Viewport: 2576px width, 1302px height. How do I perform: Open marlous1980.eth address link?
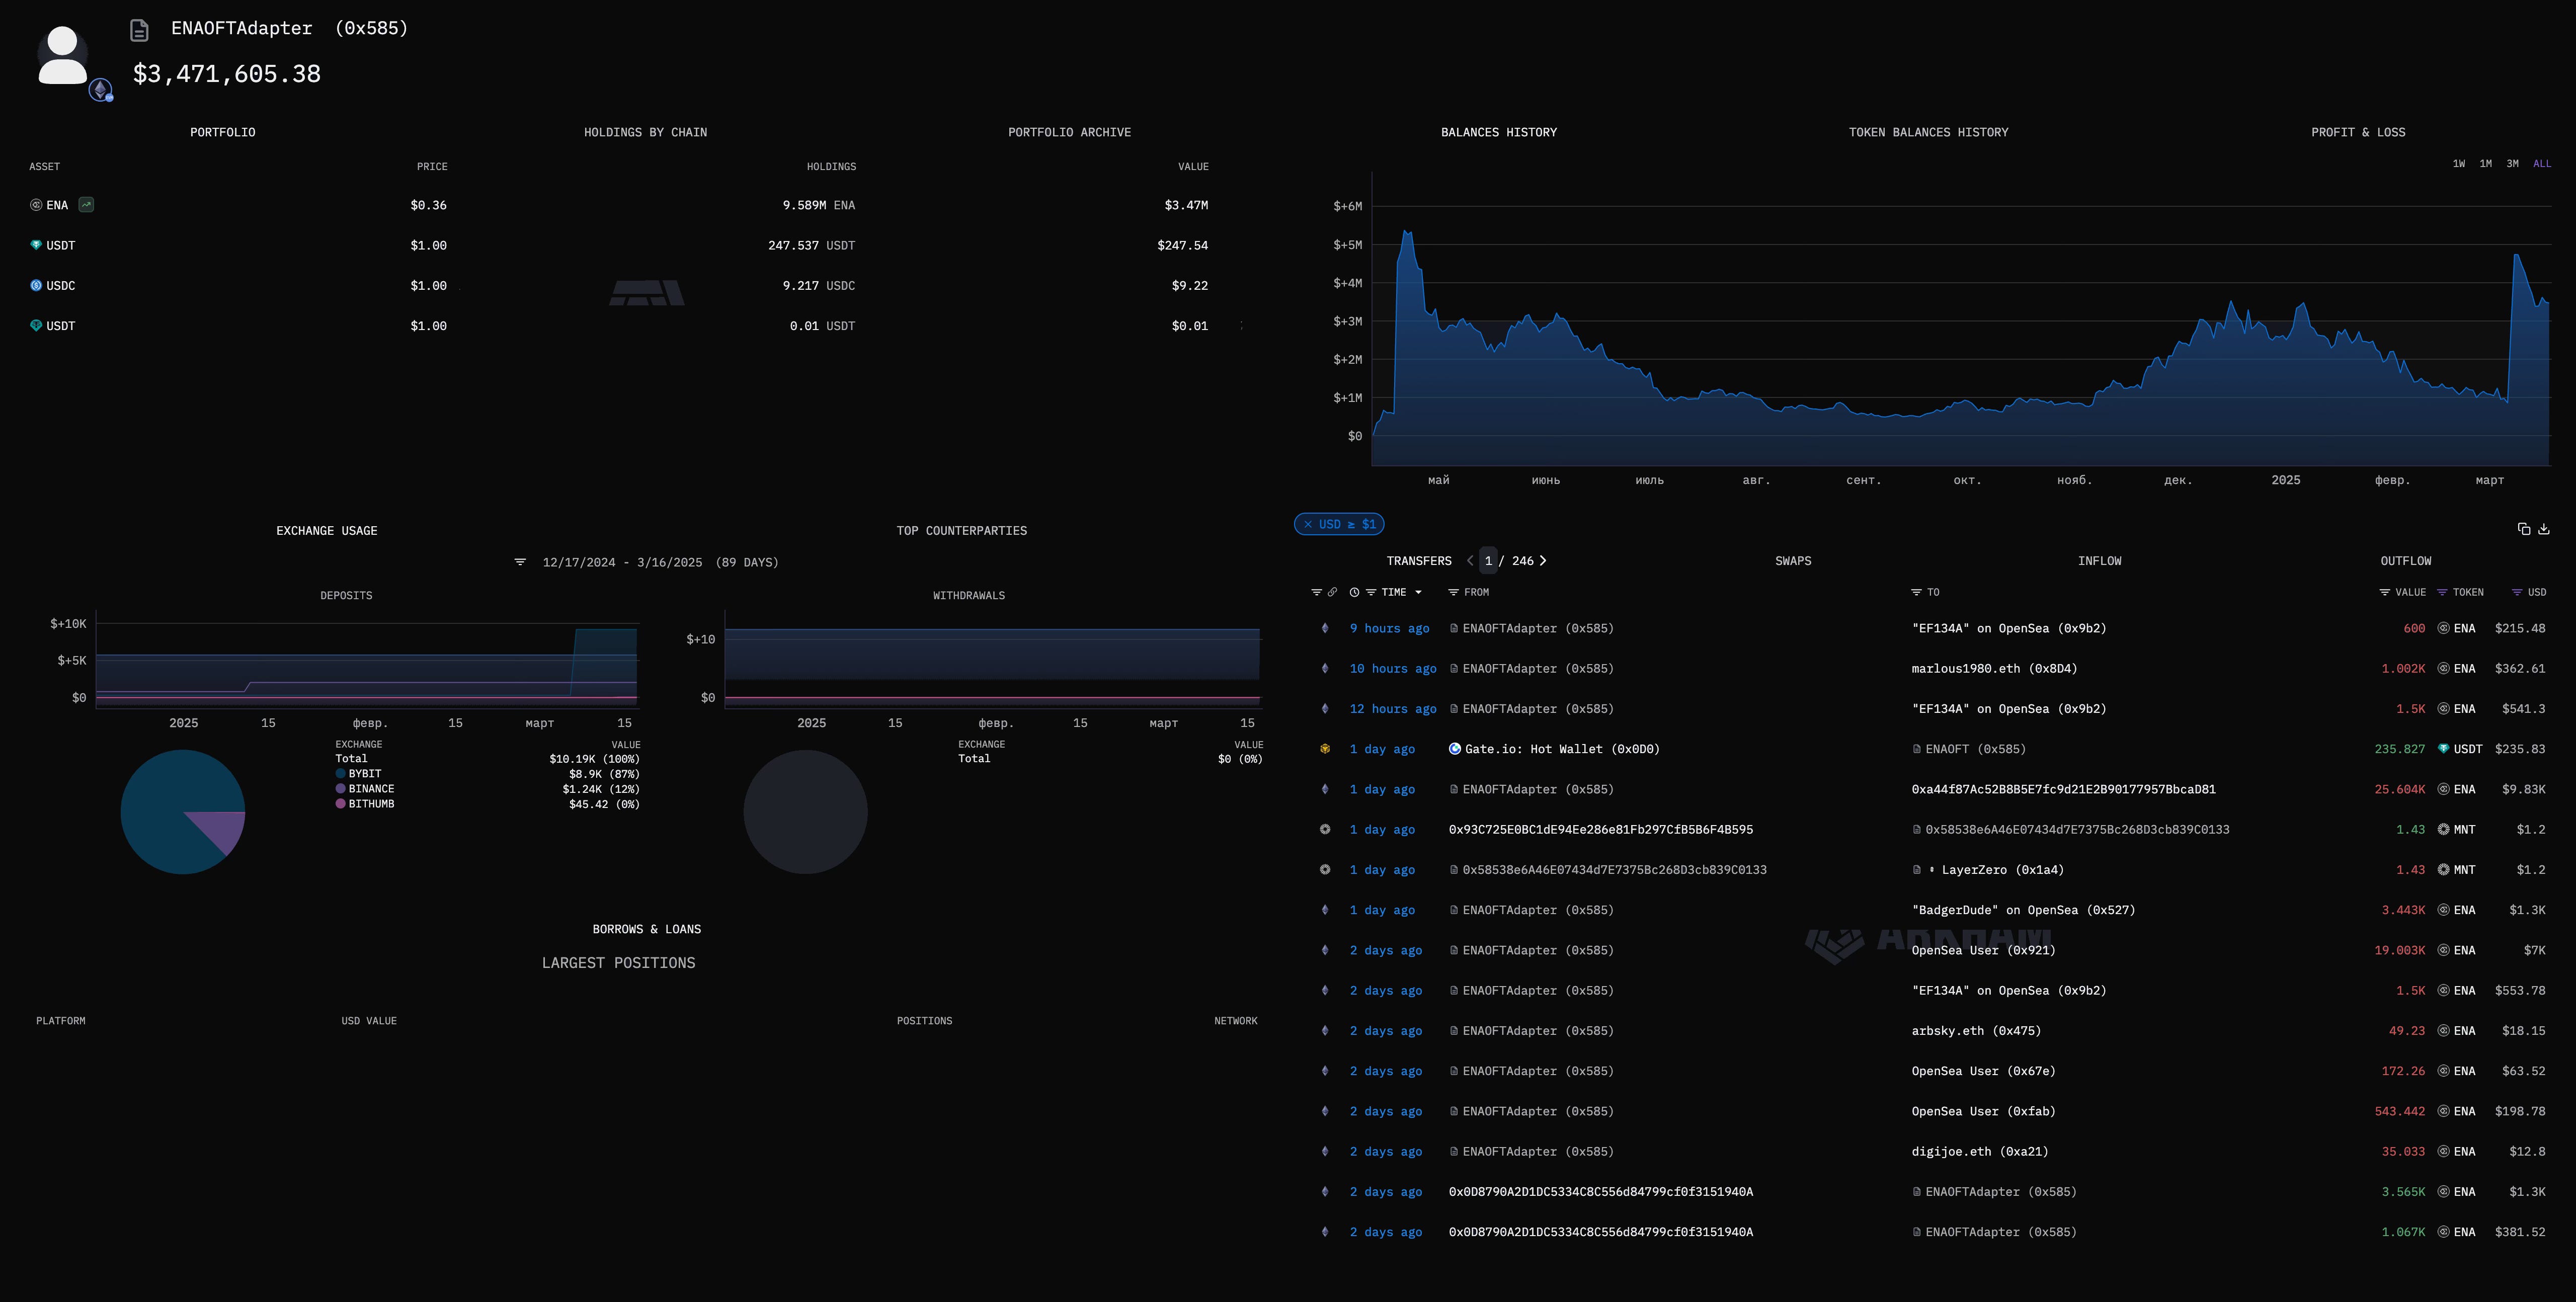pyautogui.click(x=1993, y=669)
